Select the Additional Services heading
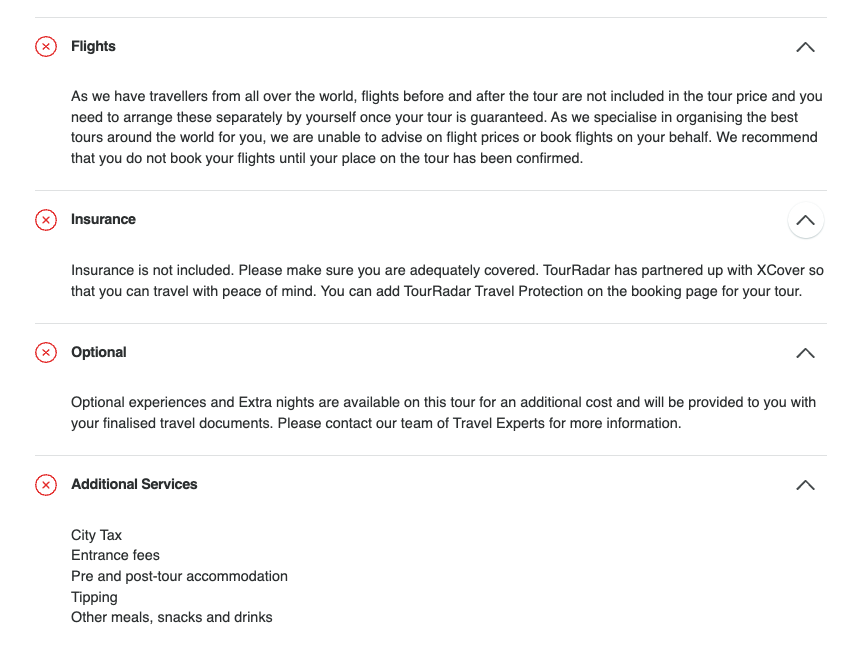The height and width of the screenshot is (649, 850). click(134, 484)
